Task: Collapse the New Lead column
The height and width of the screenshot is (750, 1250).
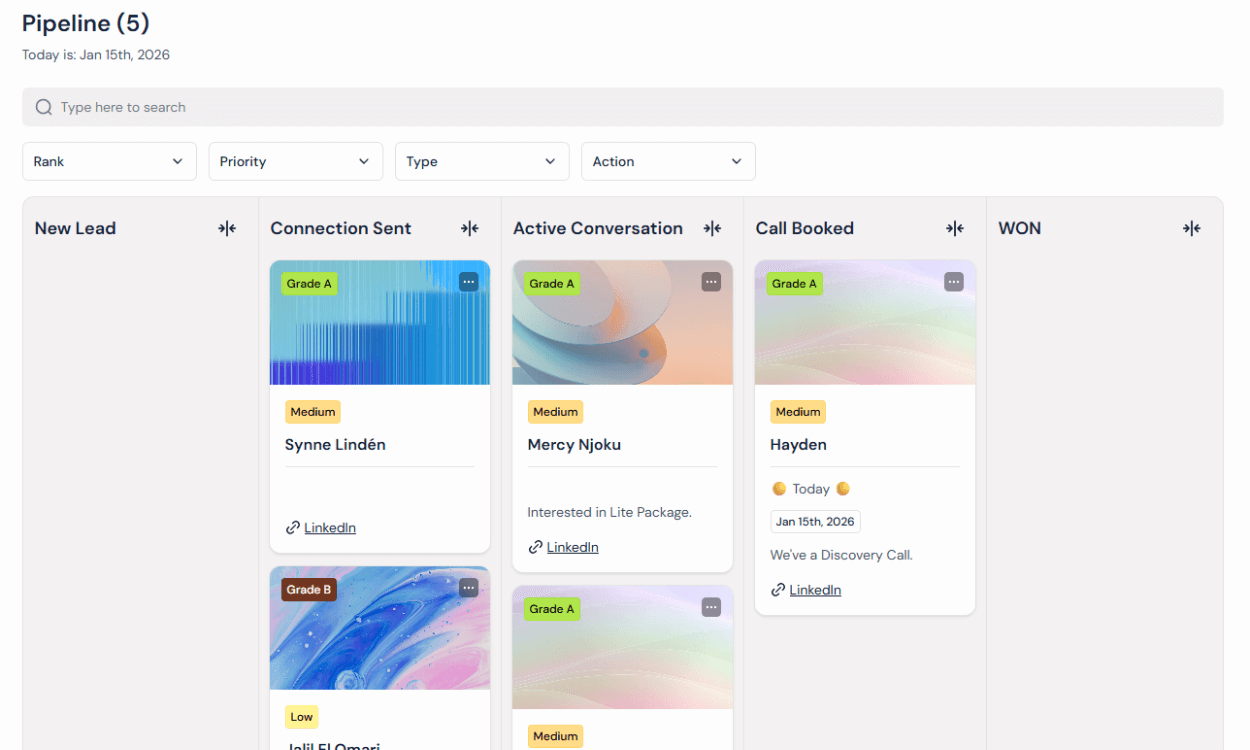Action: [x=227, y=229]
